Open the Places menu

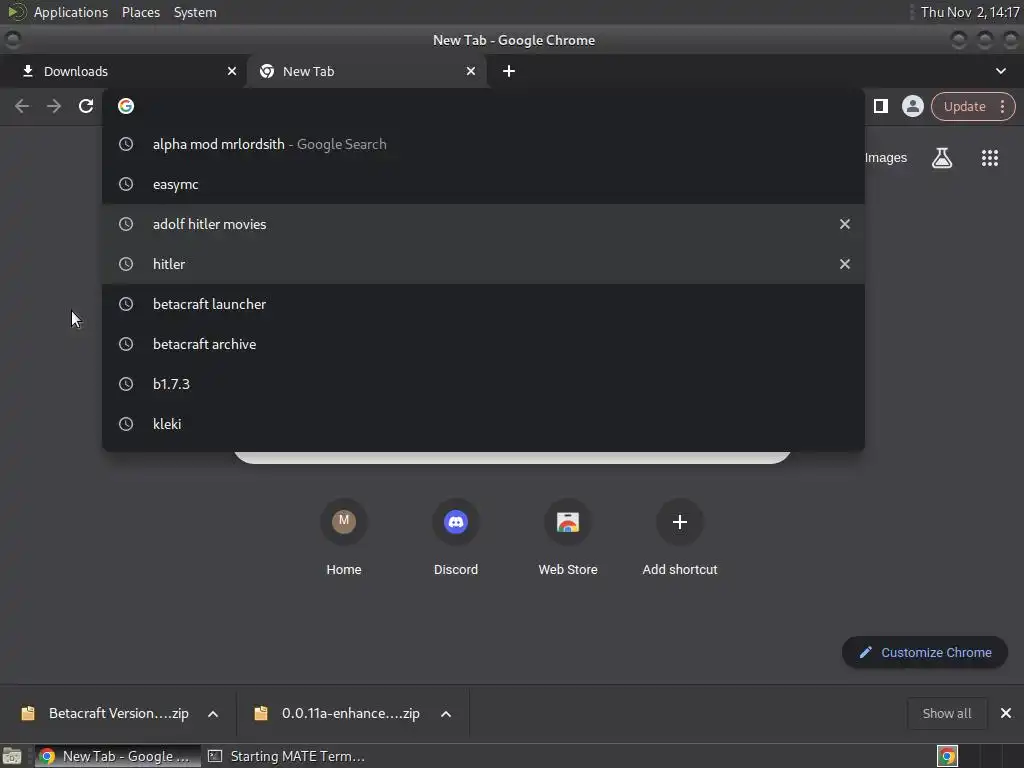pos(141,12)
